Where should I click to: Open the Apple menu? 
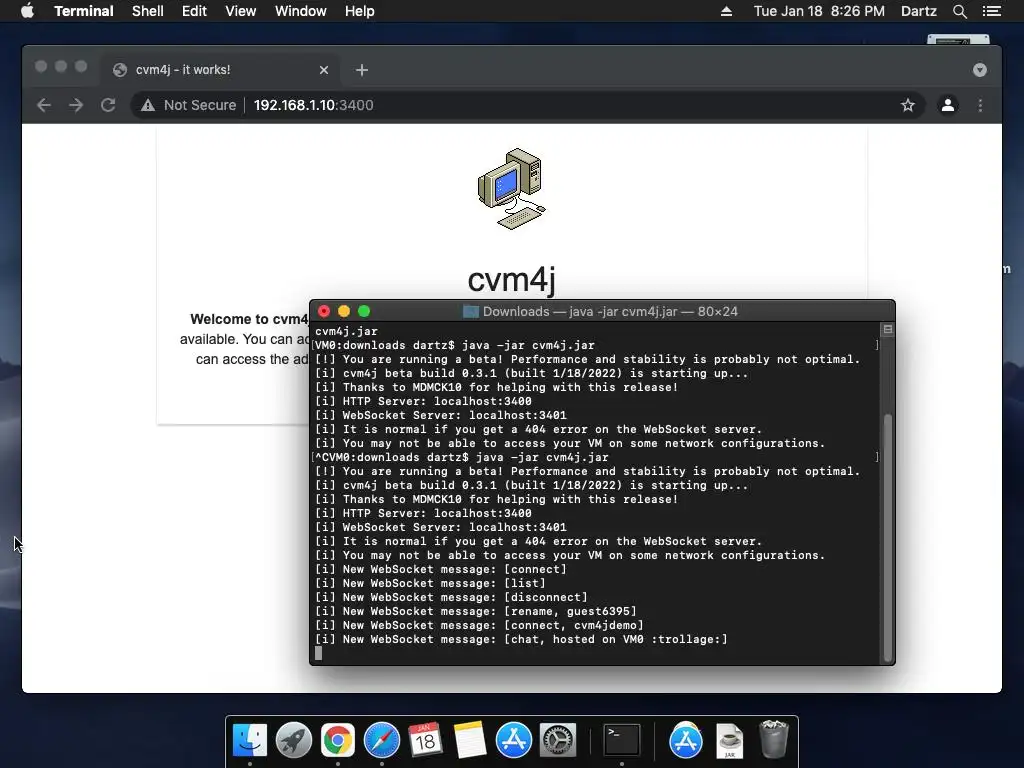click(27, 11)
